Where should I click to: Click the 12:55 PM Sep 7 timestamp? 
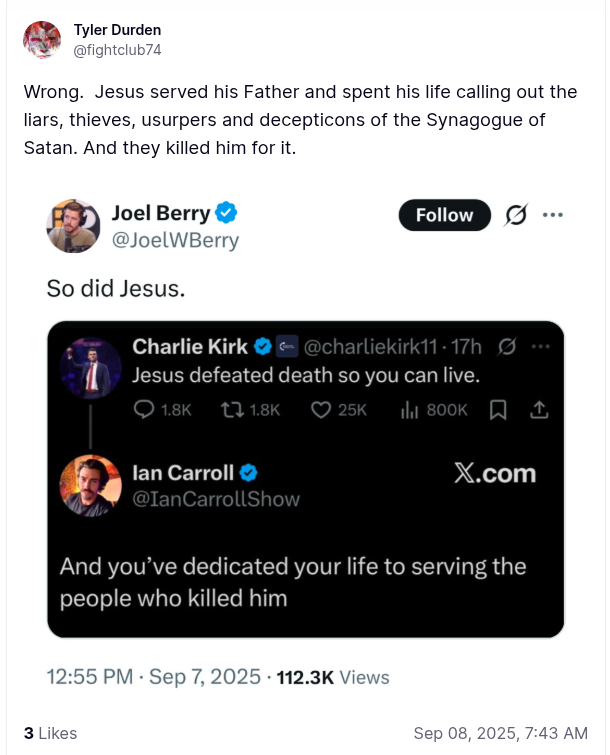pyautogui.click(x=153, y=677)
